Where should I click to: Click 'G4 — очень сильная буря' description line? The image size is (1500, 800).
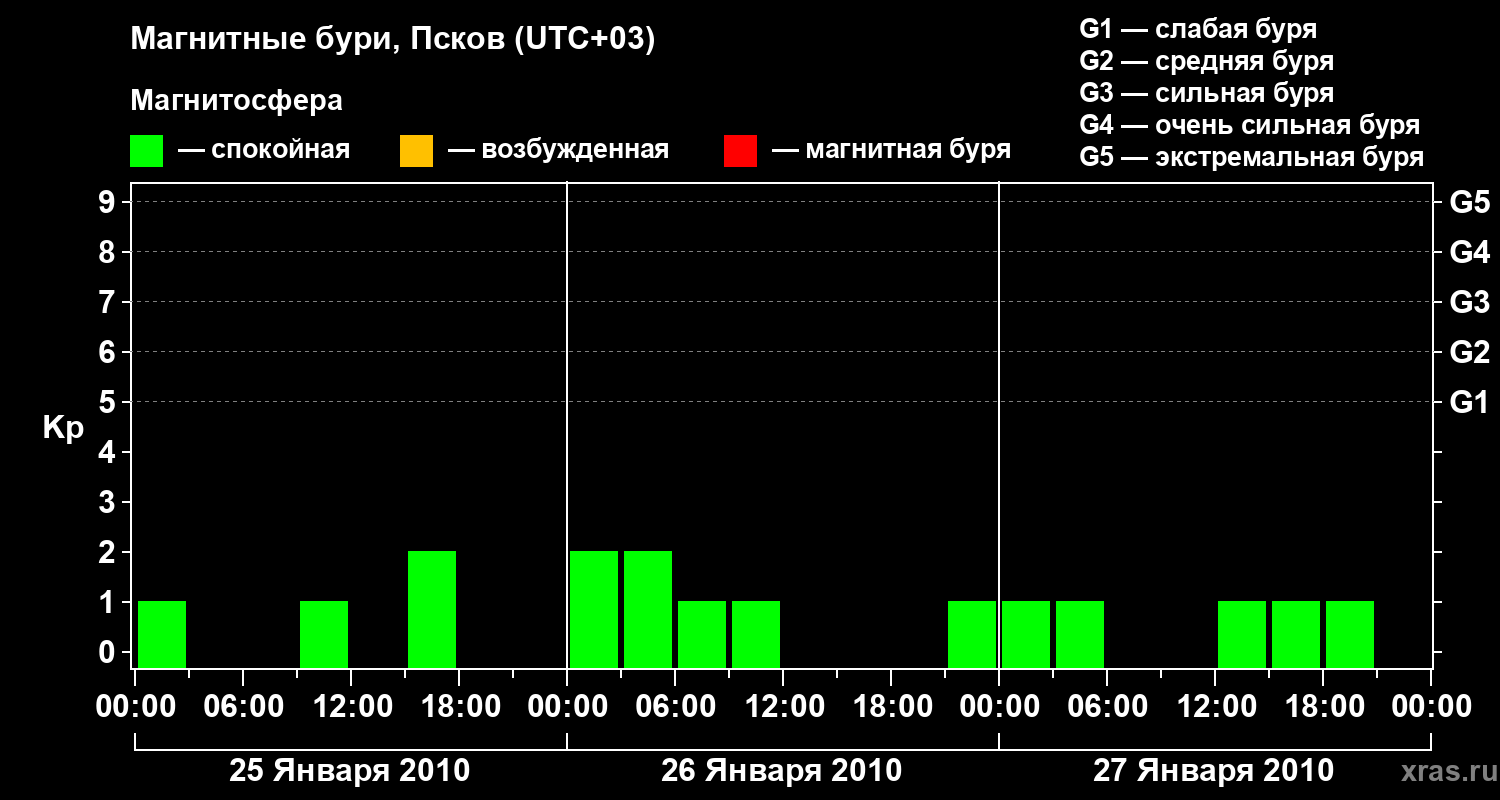(x=1250, y=125)
